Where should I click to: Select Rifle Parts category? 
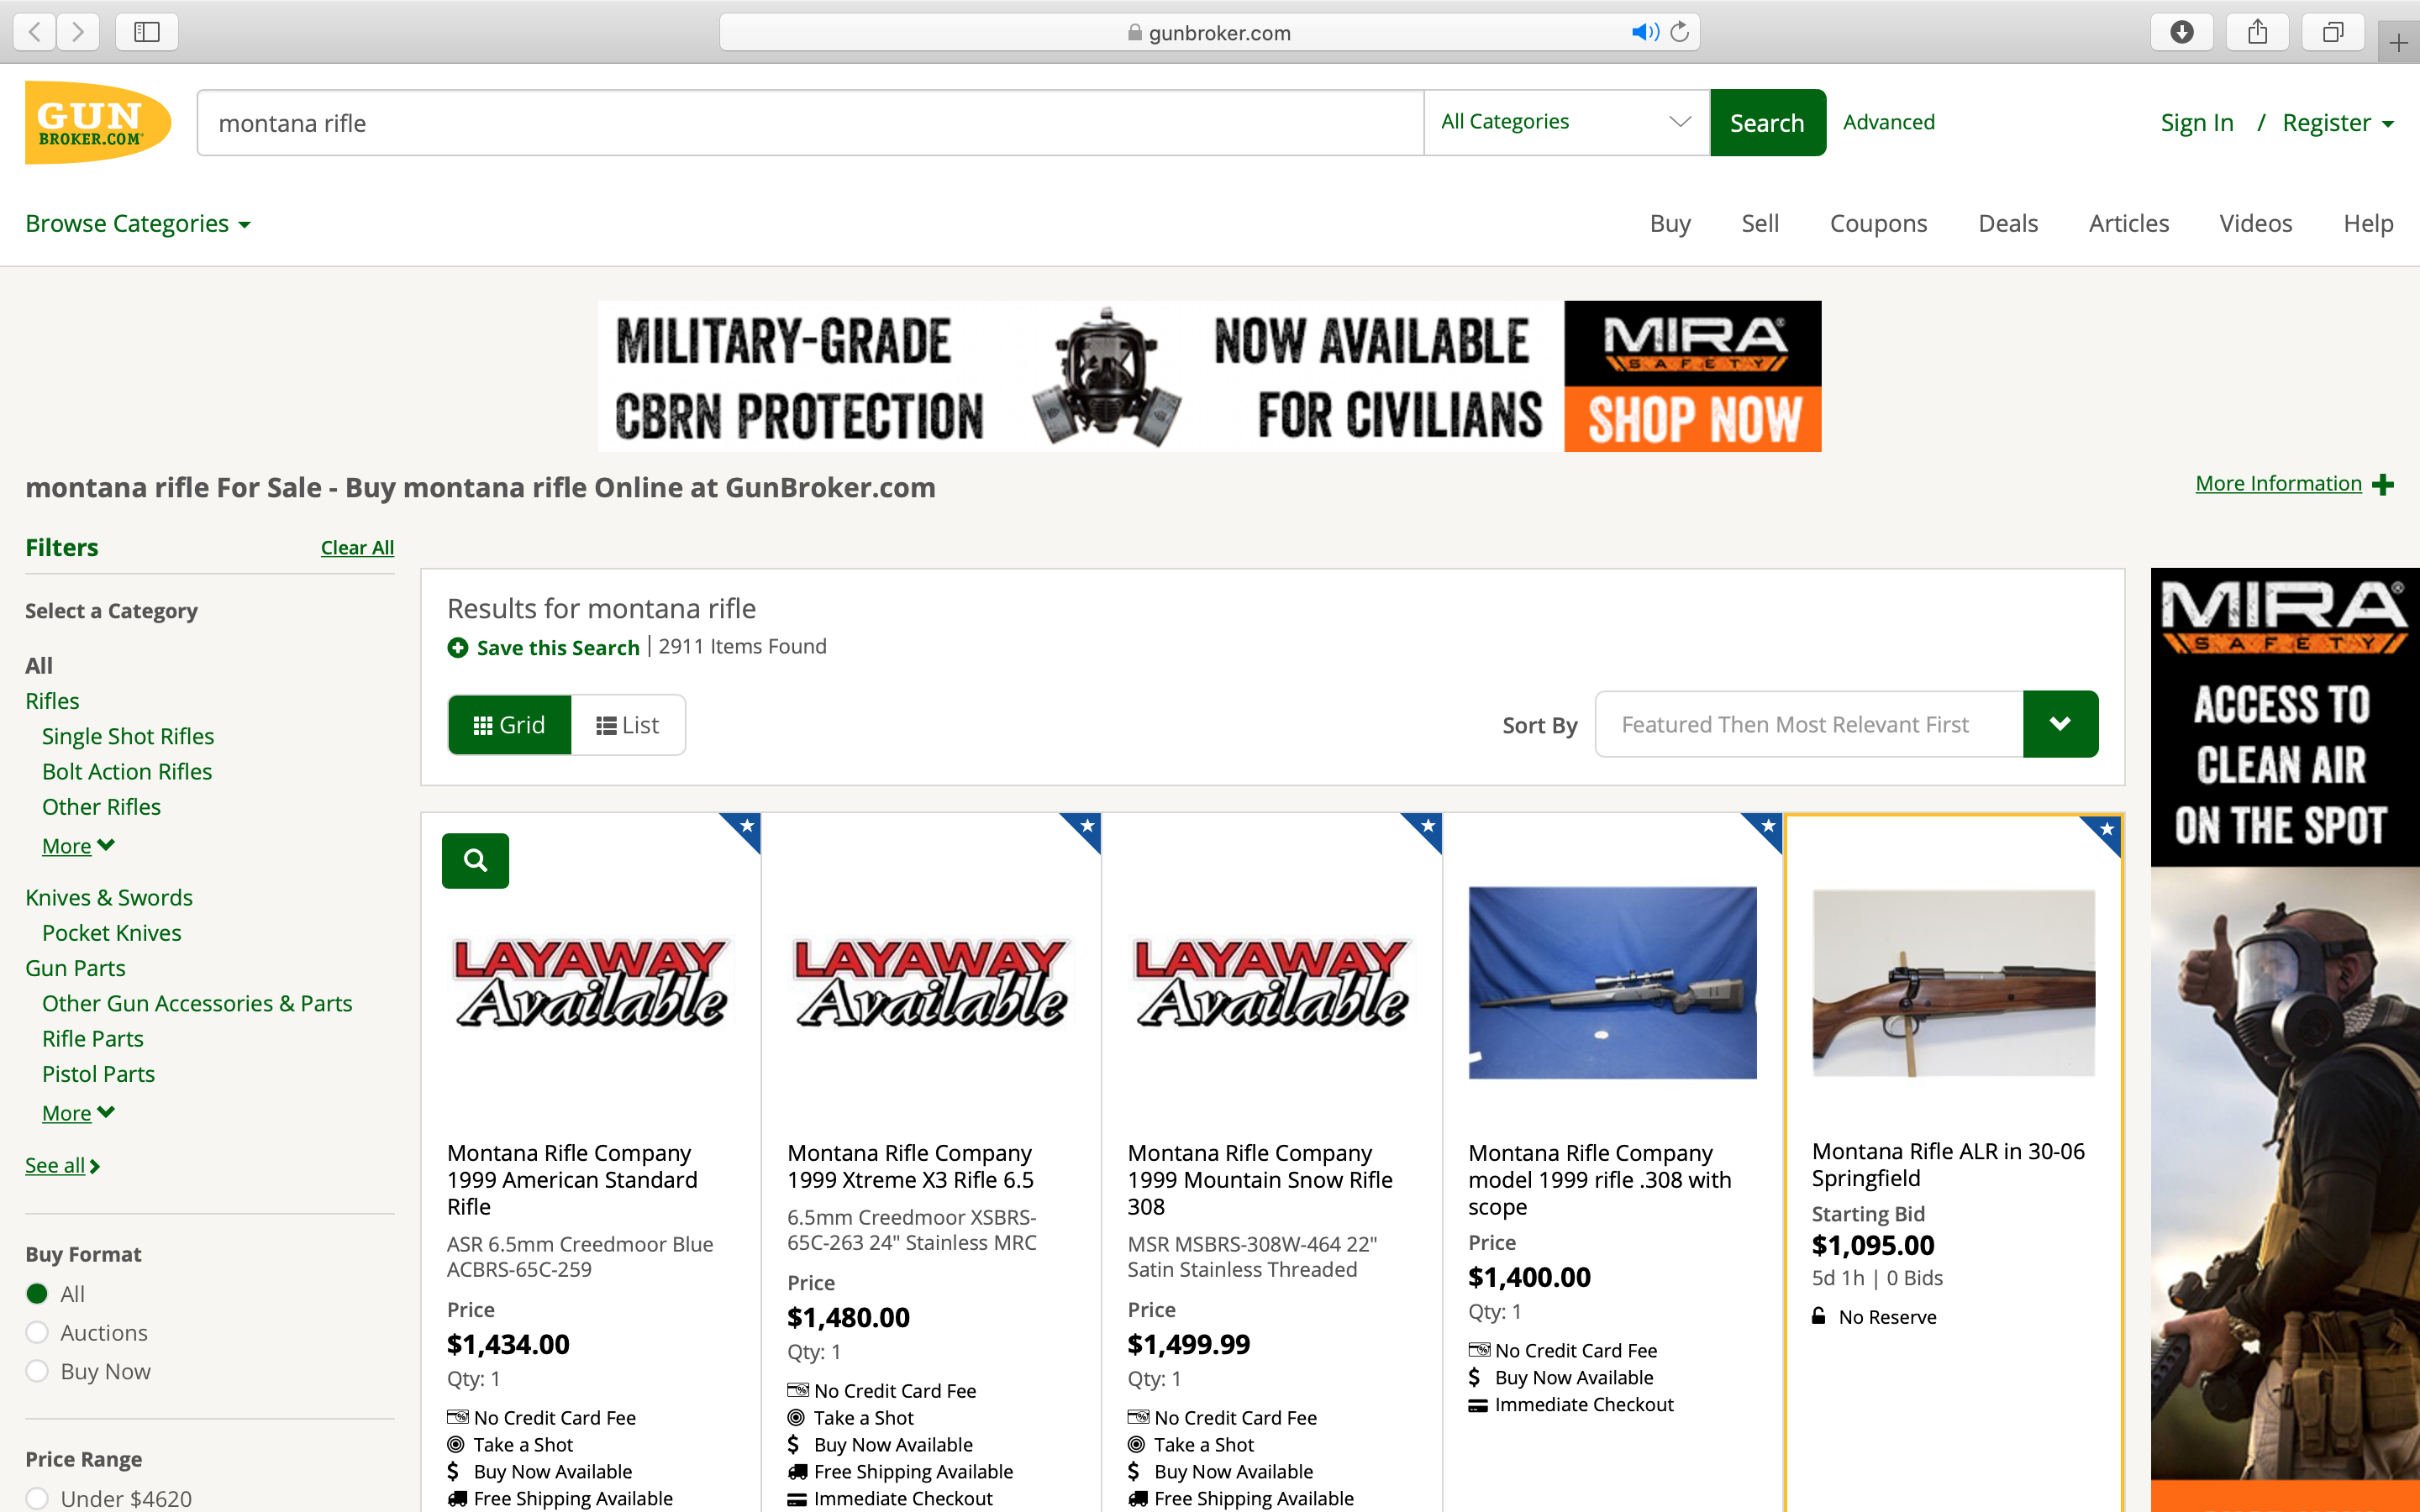point(93,1038)
